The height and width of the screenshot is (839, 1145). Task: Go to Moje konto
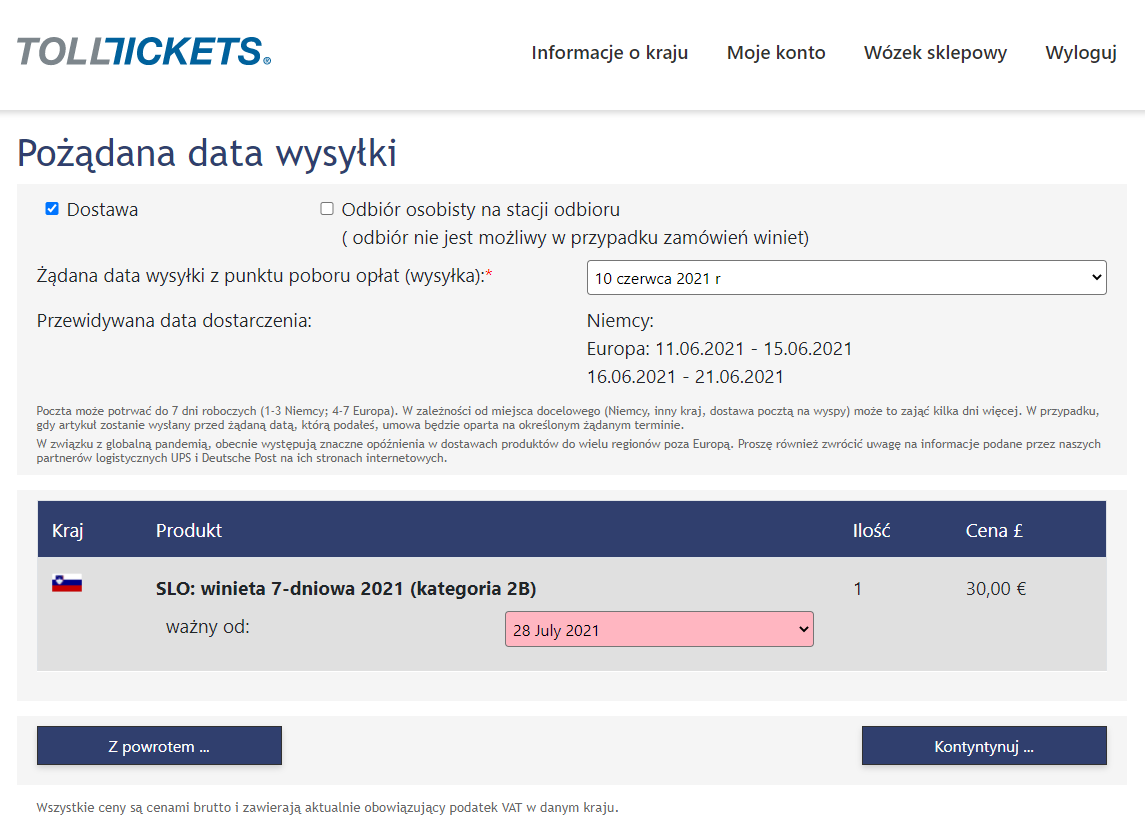pyautogui.click(x=776, y=53)
